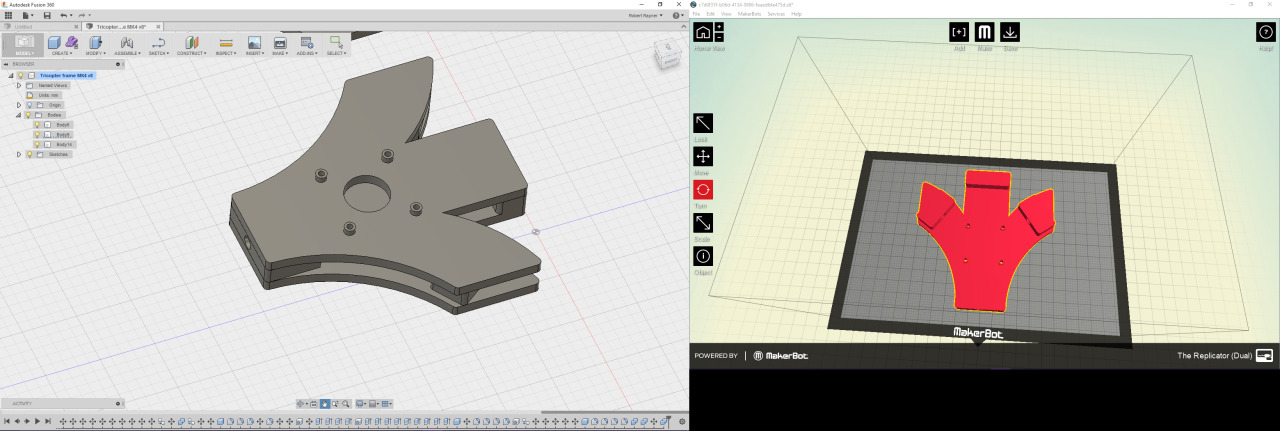Click the MakerBot Home View icon

point(703,32)
